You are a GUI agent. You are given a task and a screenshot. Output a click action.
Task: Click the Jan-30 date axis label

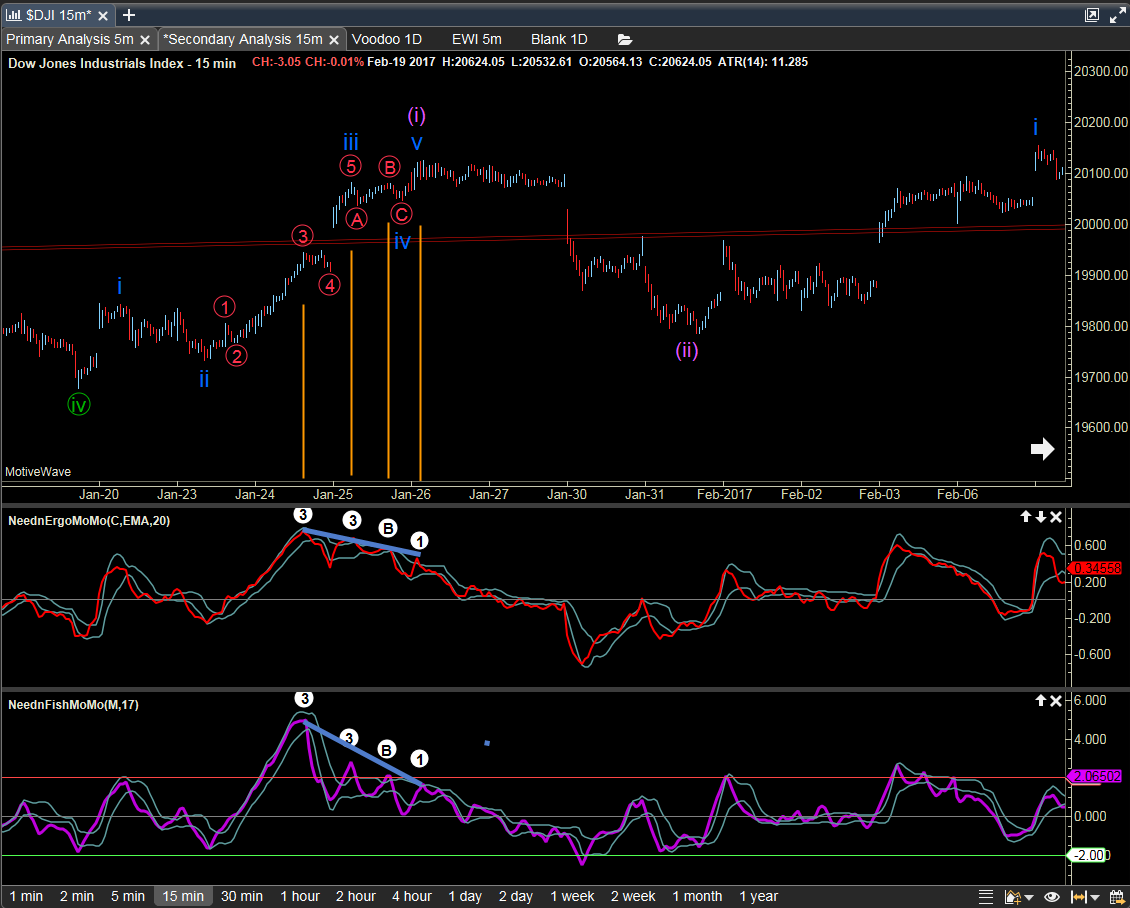(567, 494)
